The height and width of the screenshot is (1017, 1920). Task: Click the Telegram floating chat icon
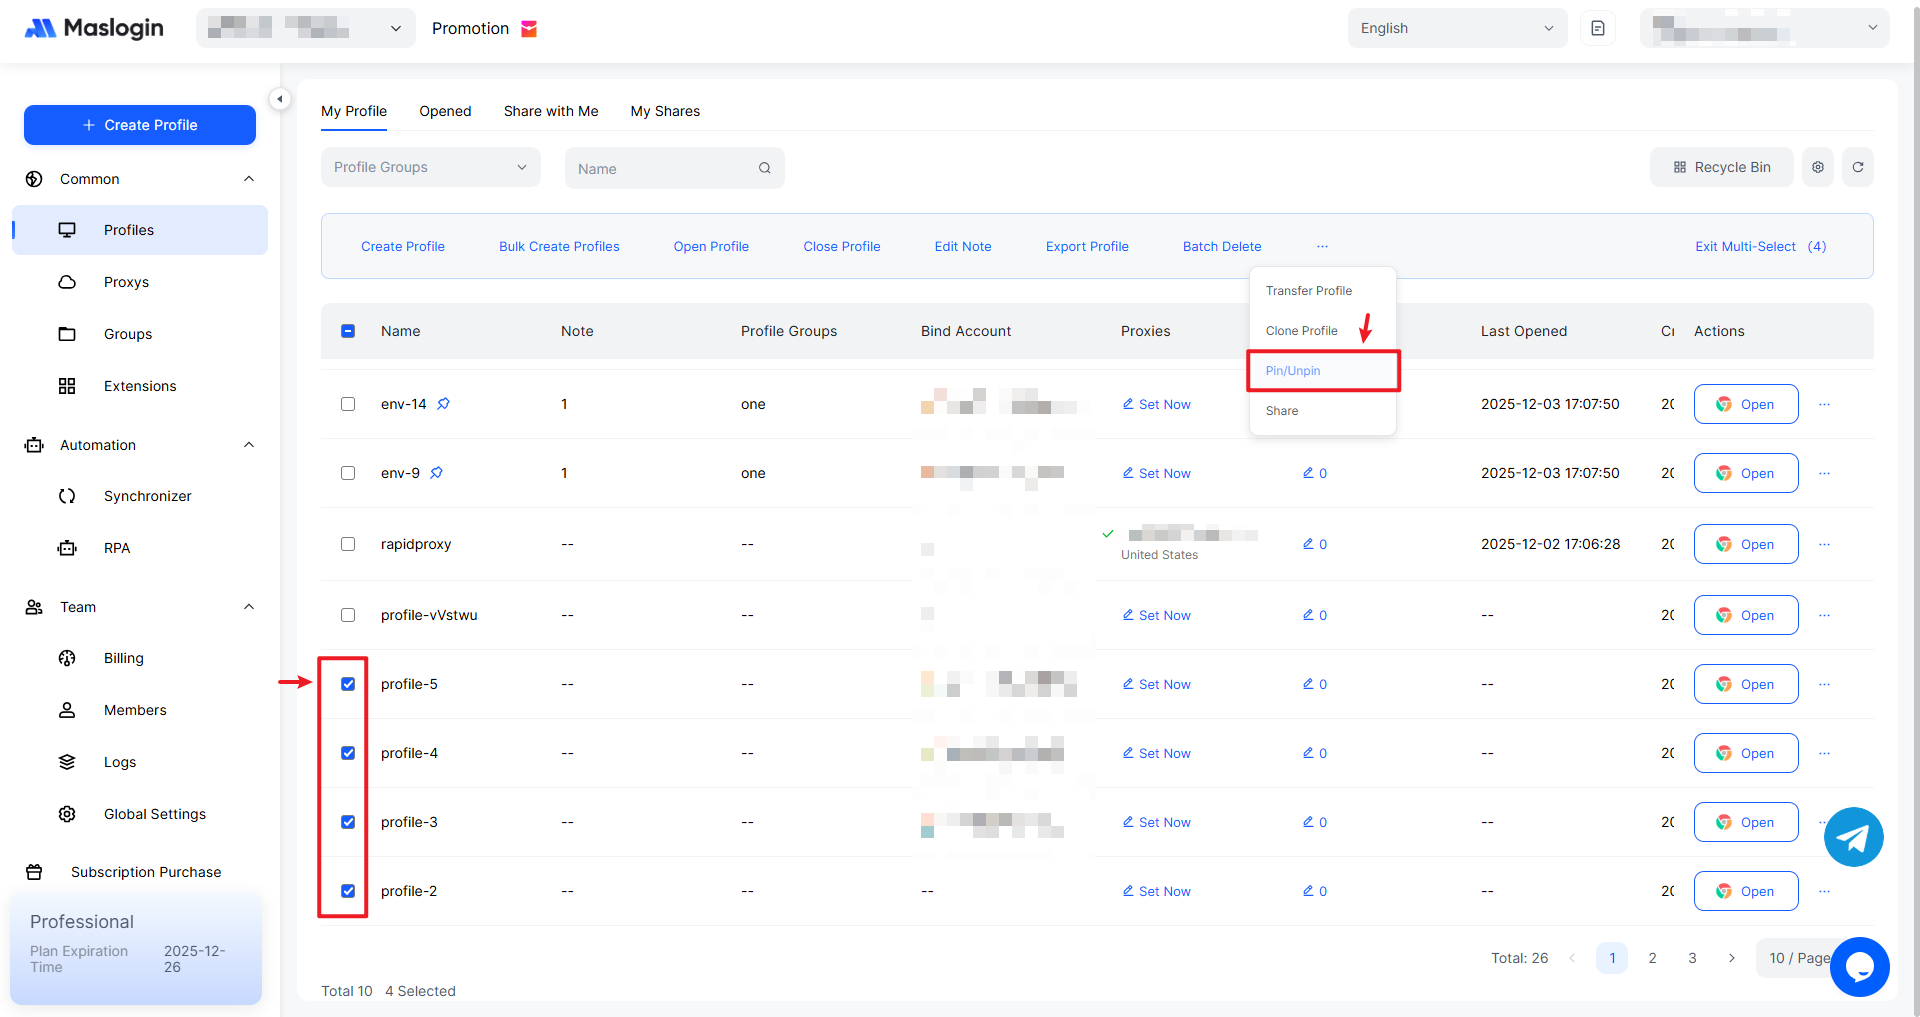click(1853, 837)
